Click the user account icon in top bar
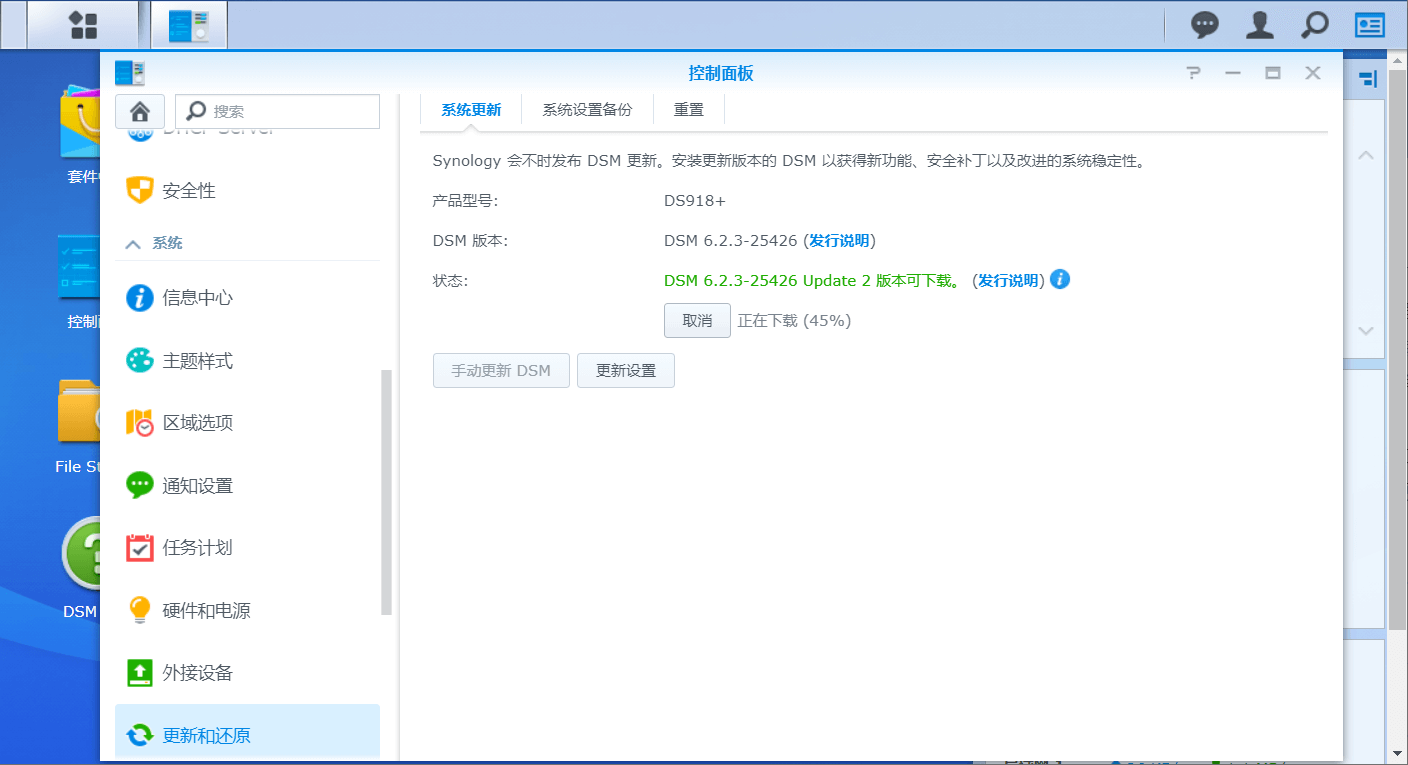This screenshot has width=1408, height=765. pyautogui.click(x=1259, y=24)
